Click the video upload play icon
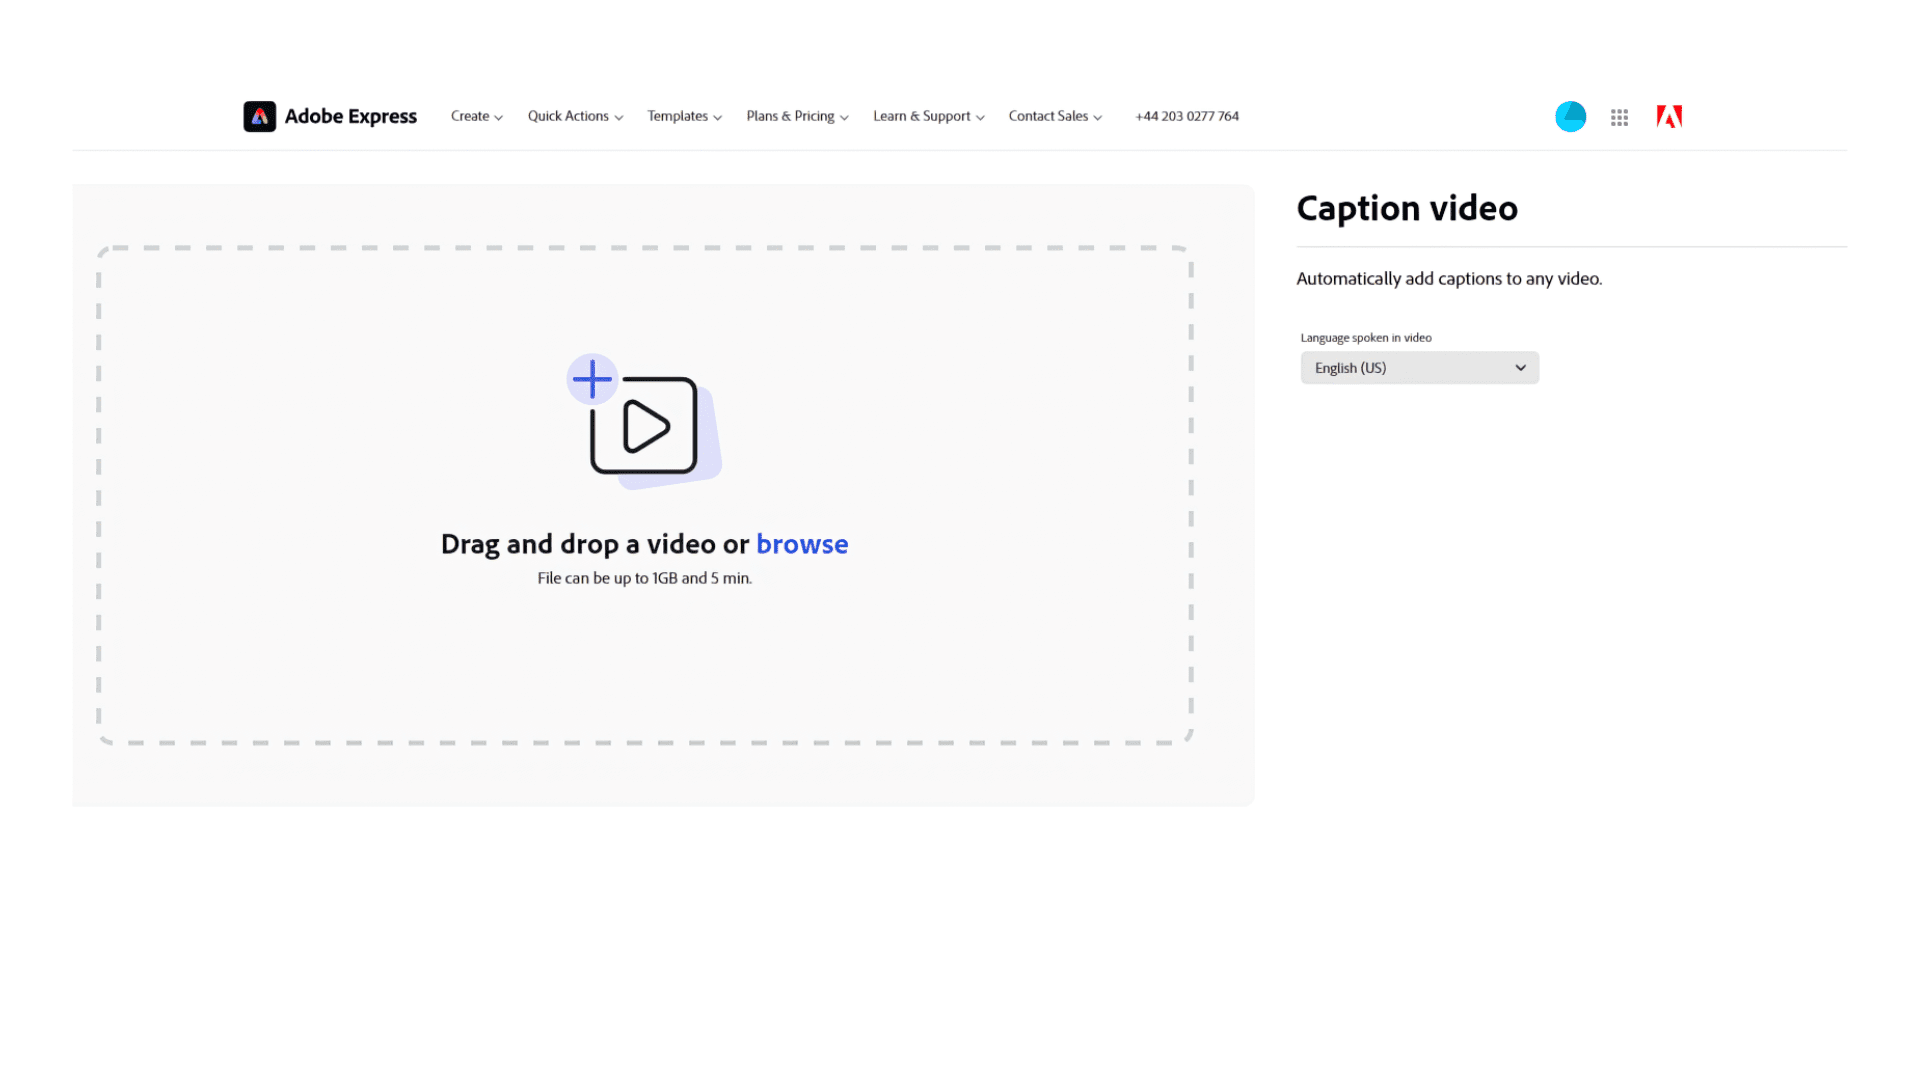The height and width of the screenshot is (1080, 1920). click(645, 427)
